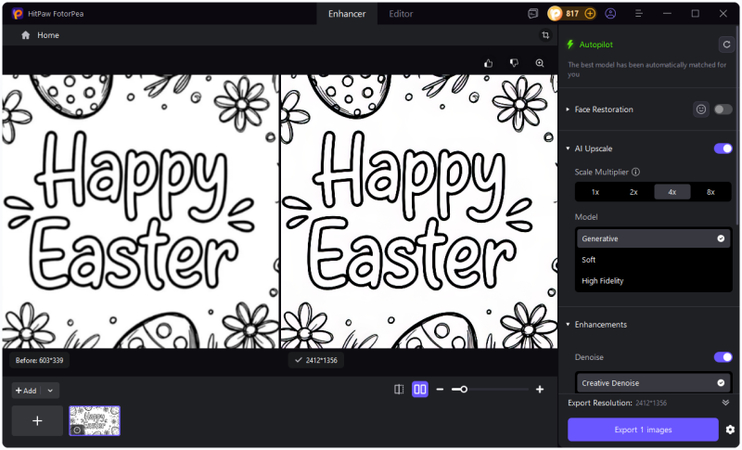The height and width of the screenshot is (450, 742).
Task: Select 8x scale multiplier
Action: click(710, 192)
